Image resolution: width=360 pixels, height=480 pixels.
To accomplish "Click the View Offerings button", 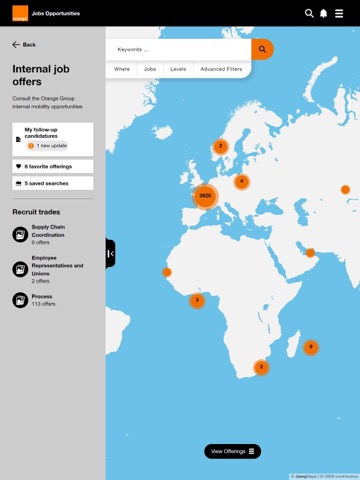I will click(x=232, y=451).
